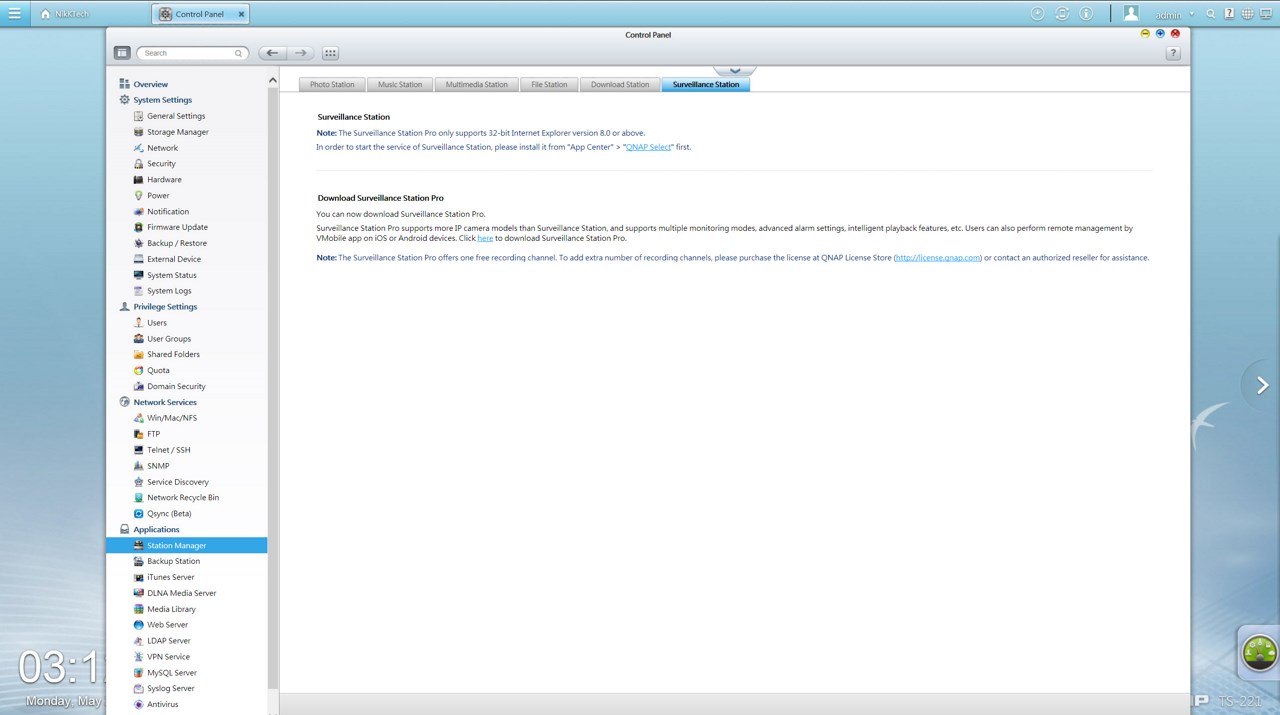The image size is (1280, 715).
Task: Open the QNAP Select link
Action: click(x=649, y=147)
